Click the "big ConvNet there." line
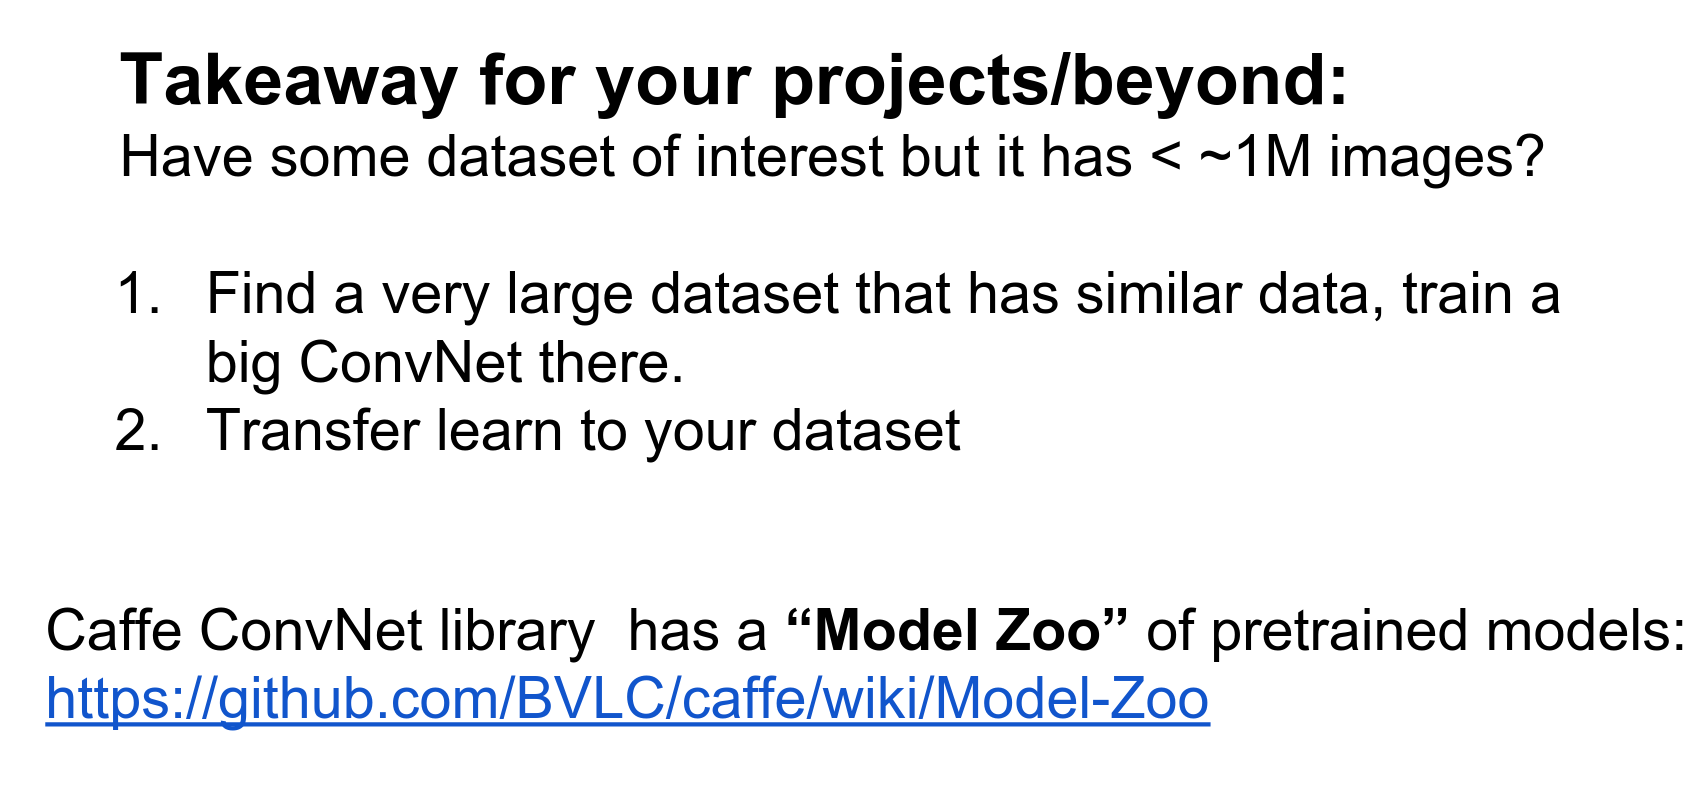Screen dimensions: 1702x799 coord(445,362)
